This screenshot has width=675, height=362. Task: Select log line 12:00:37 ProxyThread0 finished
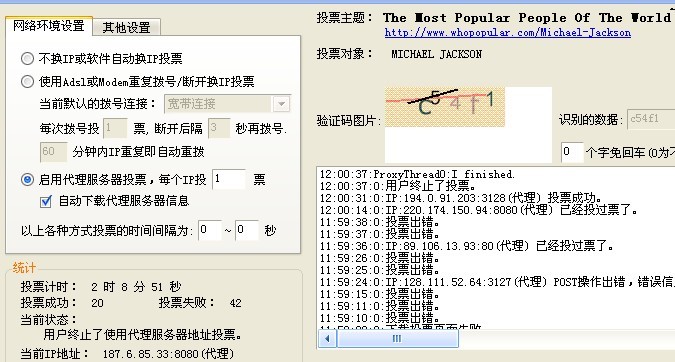click(x=417, y=174)
